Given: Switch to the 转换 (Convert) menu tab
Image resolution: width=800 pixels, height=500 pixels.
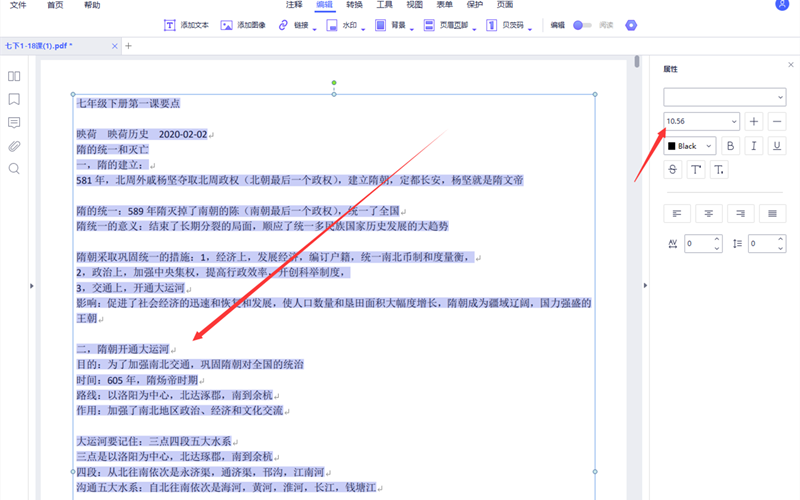Looking at the screenshot, I should point(354,6).
